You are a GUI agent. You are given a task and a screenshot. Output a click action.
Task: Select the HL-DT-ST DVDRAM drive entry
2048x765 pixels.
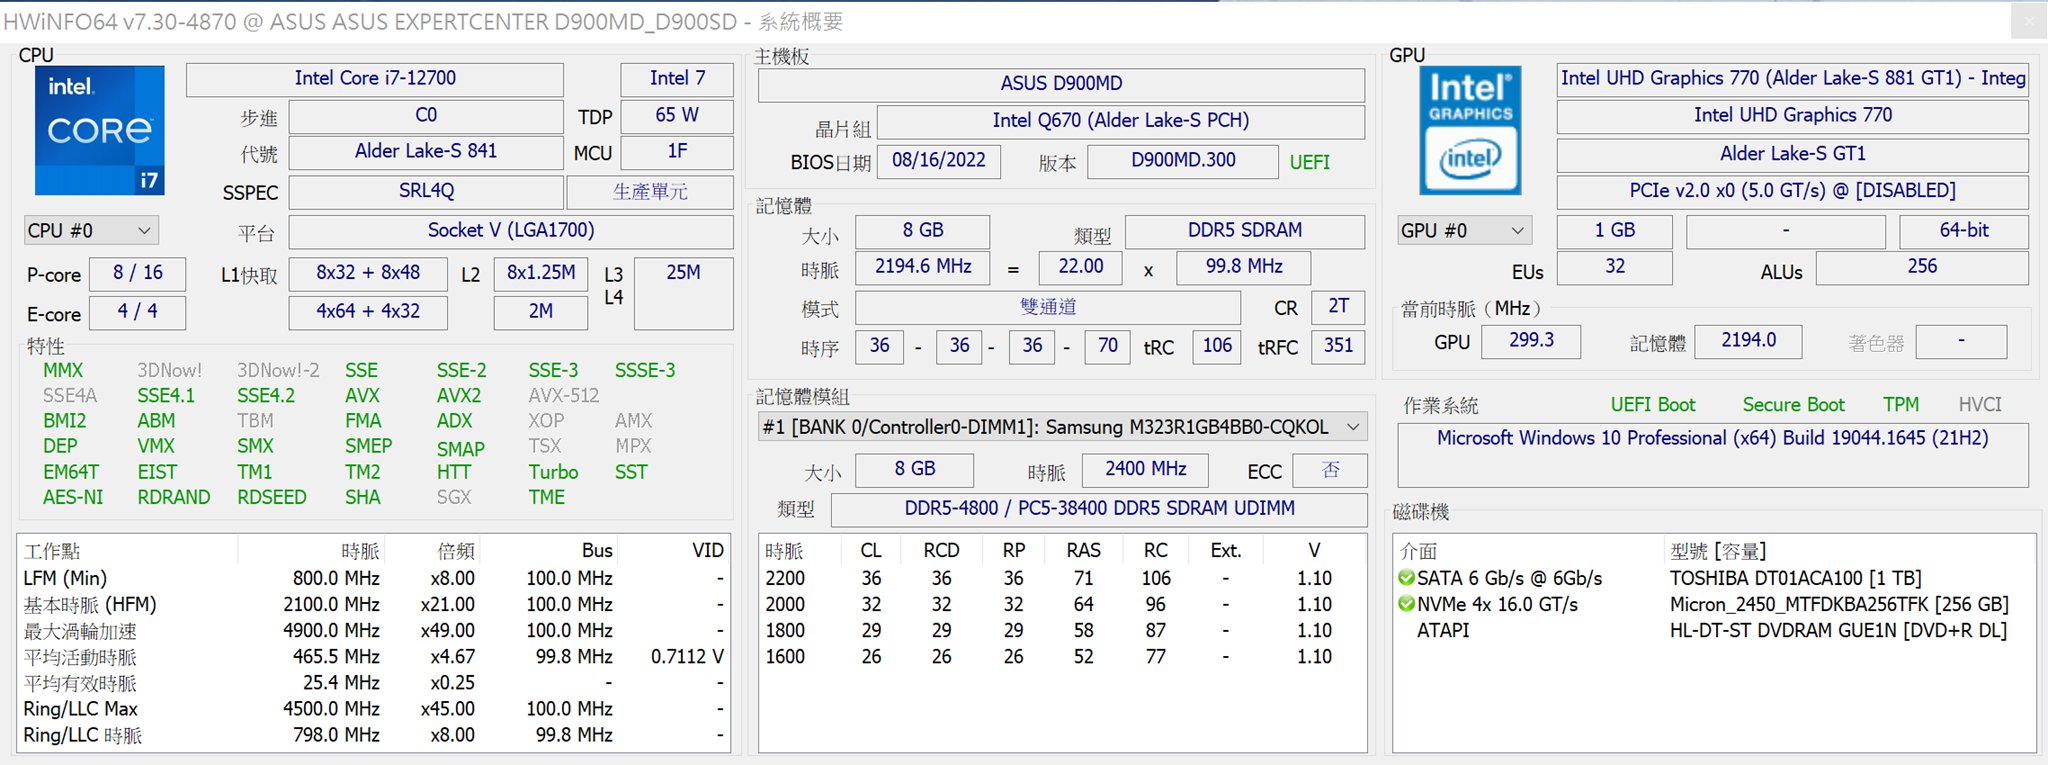(x=1837, y=630)
